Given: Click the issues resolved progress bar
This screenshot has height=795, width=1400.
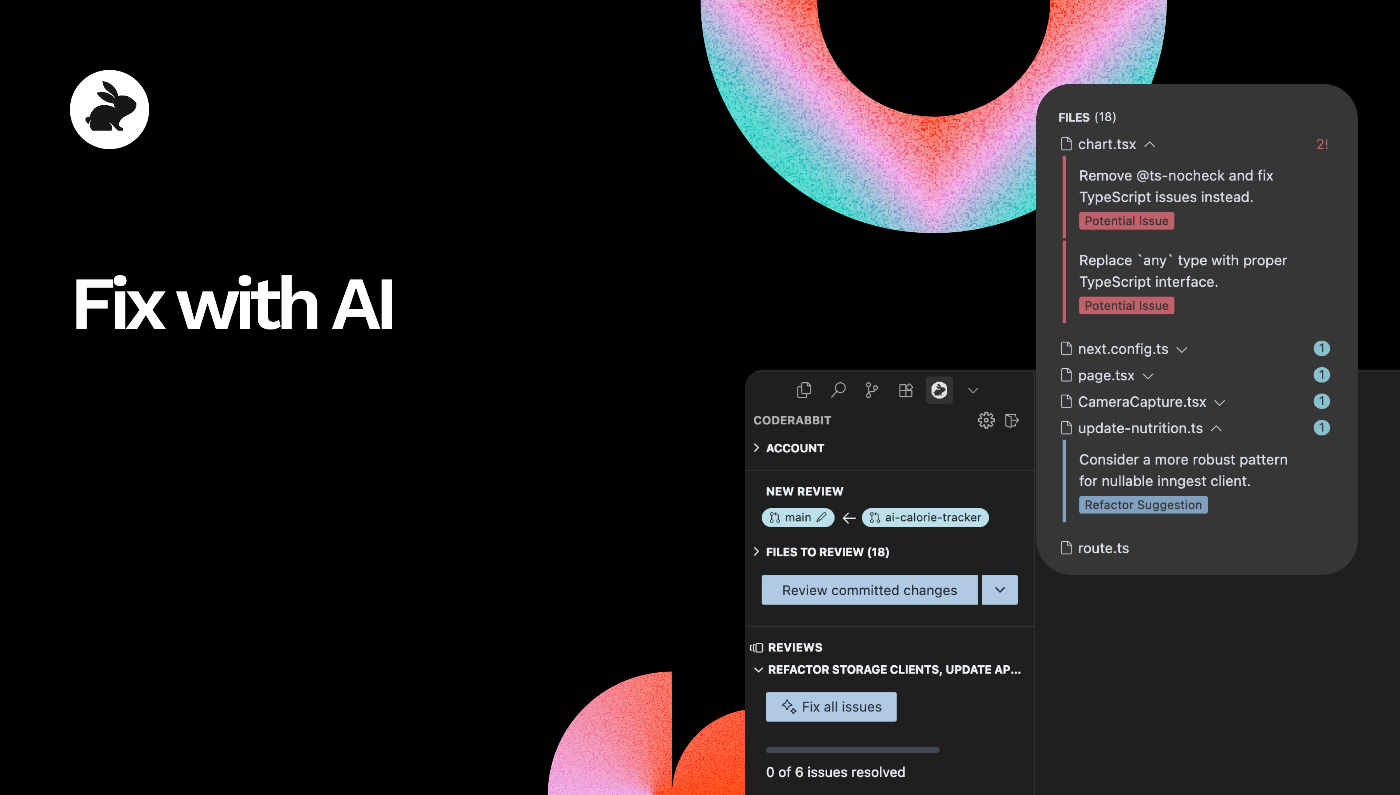Looking at the screenshot, I should click(853, 750).
